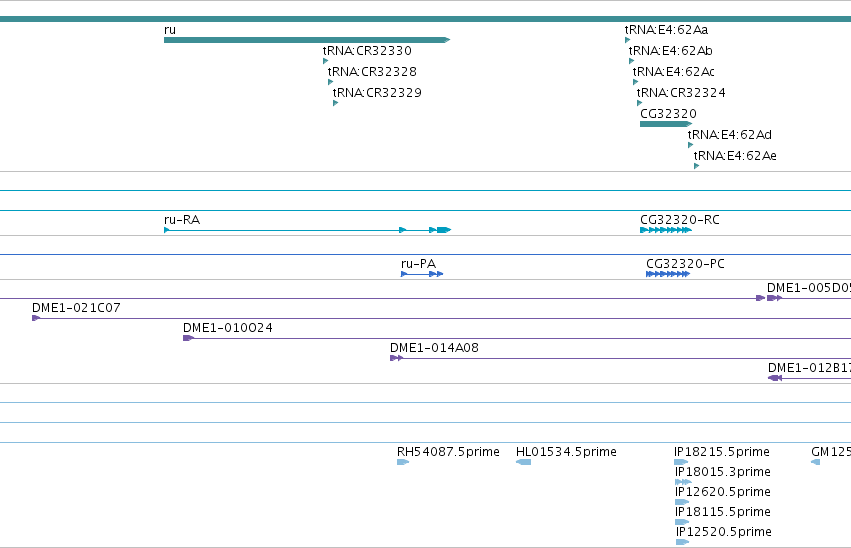Select the CG32320 gene bar
This screenshot has height=548, width=851.
click(666, 124)
